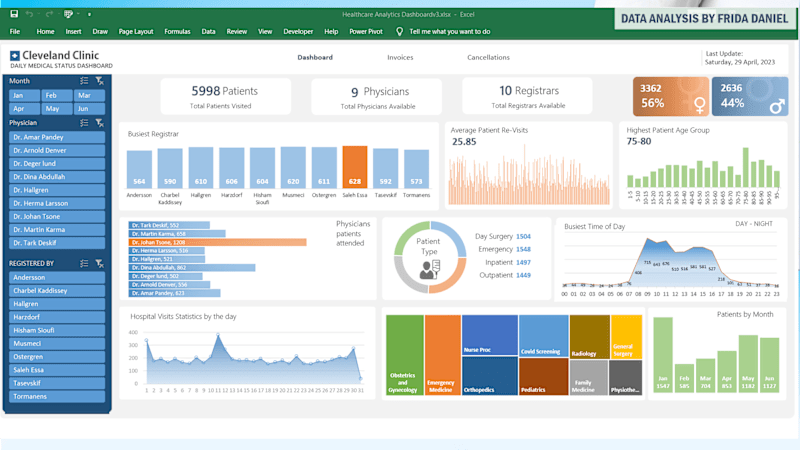This screenshot has width=800, height=450.
Task: Select Tormanens registrar filter
Action: [x=57, y=397]
